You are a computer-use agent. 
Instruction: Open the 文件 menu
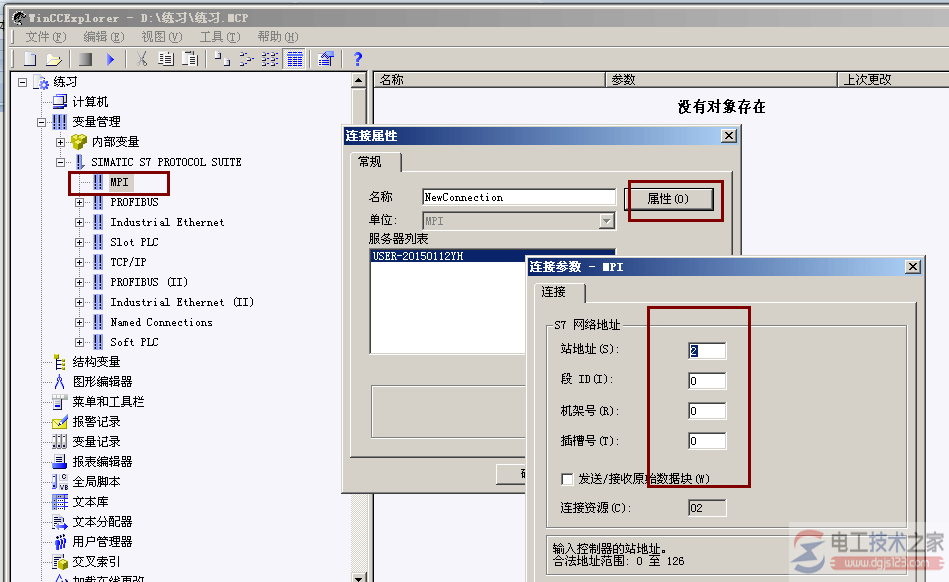click(46, 37)
